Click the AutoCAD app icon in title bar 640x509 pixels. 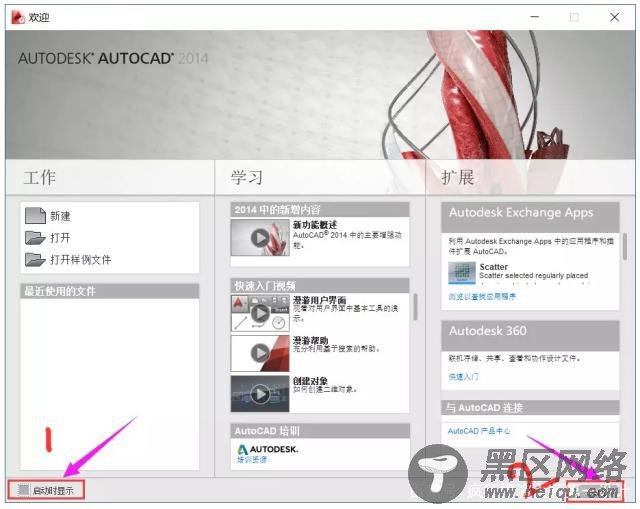18,17
